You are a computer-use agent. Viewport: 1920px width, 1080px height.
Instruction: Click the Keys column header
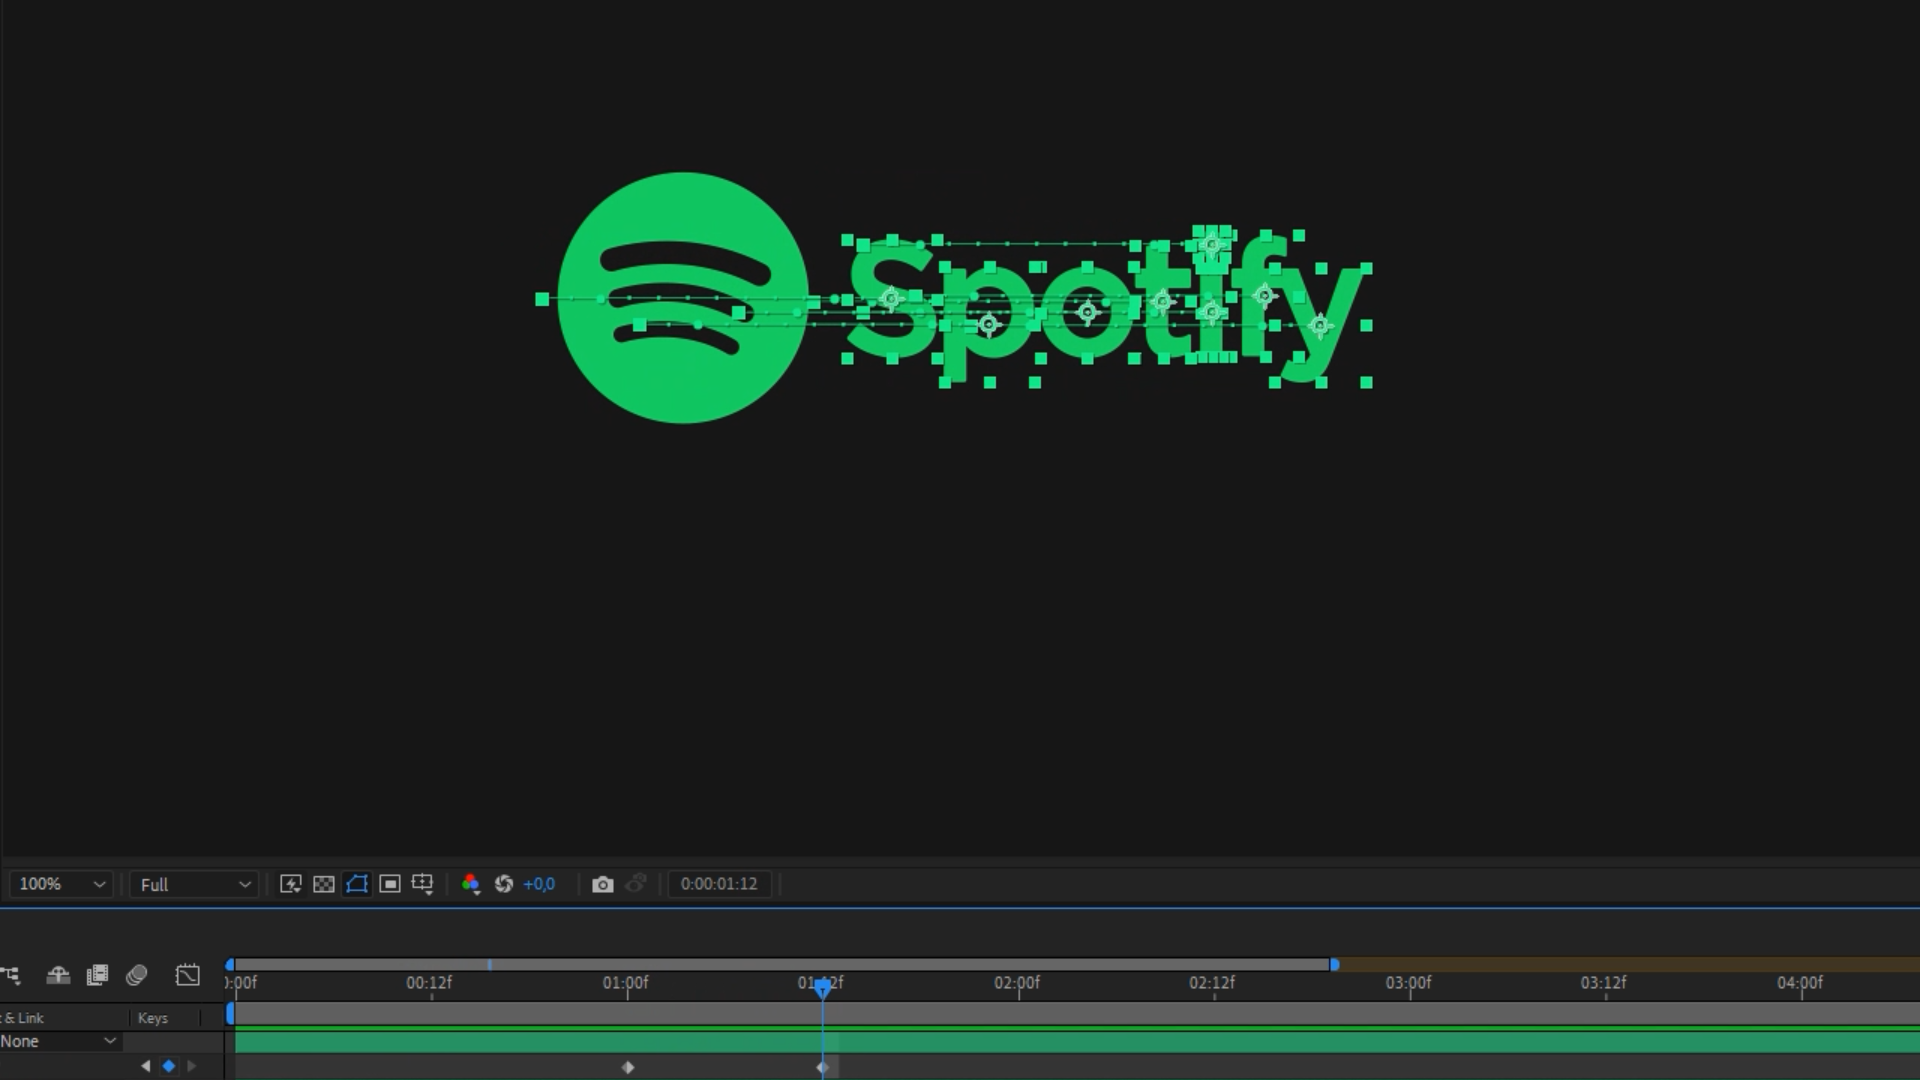click(153, 1018)
